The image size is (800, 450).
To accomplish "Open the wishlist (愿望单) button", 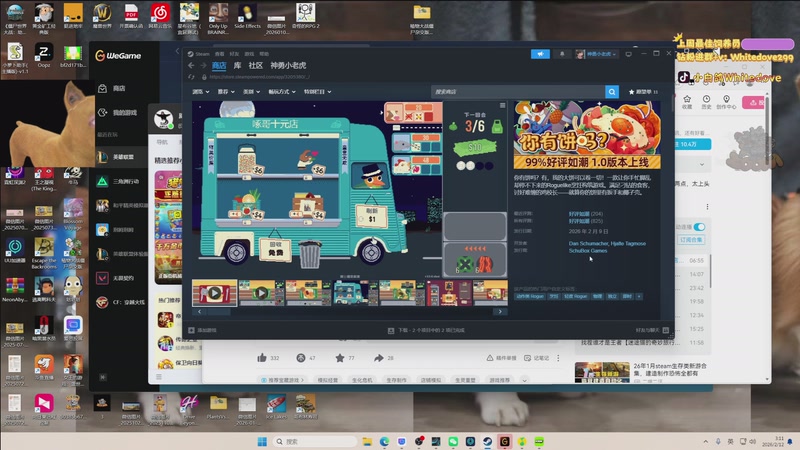I will (x=643, y=92).
